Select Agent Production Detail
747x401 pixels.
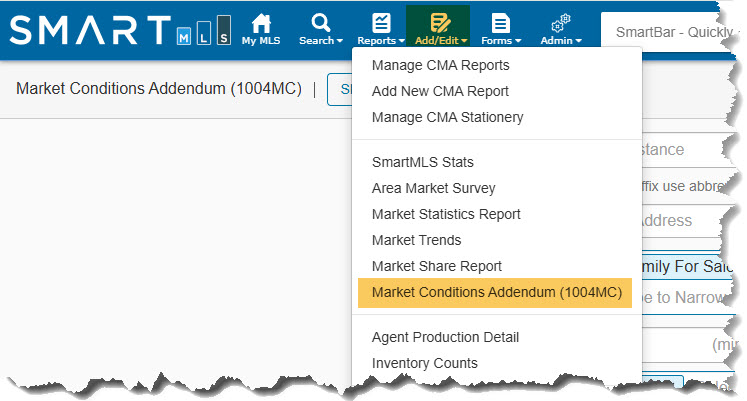(445, 337)
